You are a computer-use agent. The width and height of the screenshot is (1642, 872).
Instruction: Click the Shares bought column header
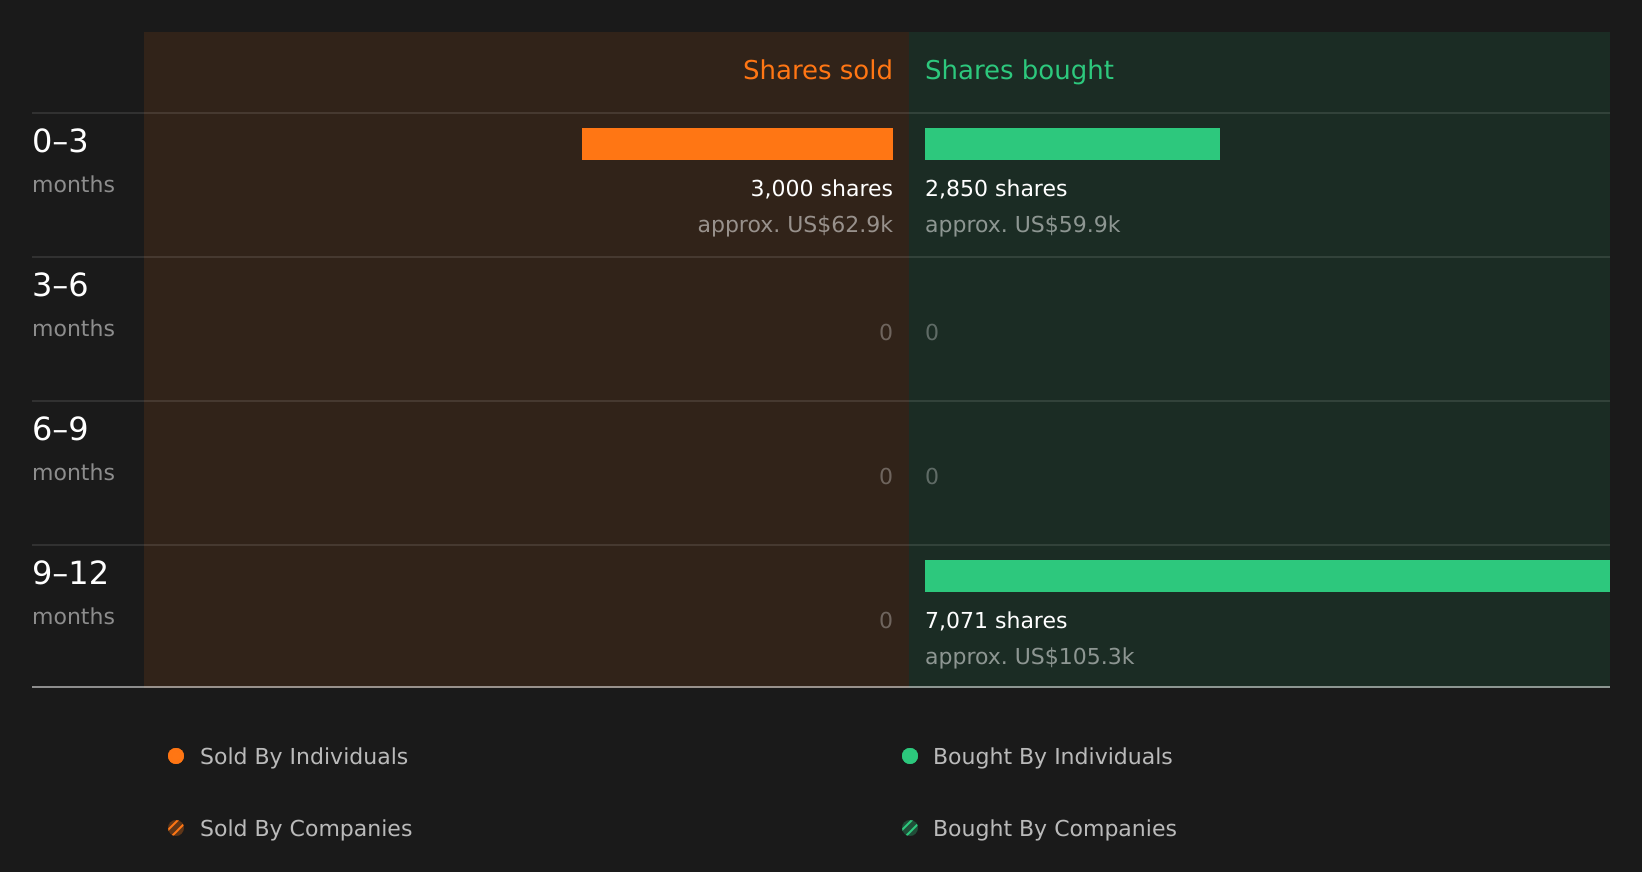1019,70
